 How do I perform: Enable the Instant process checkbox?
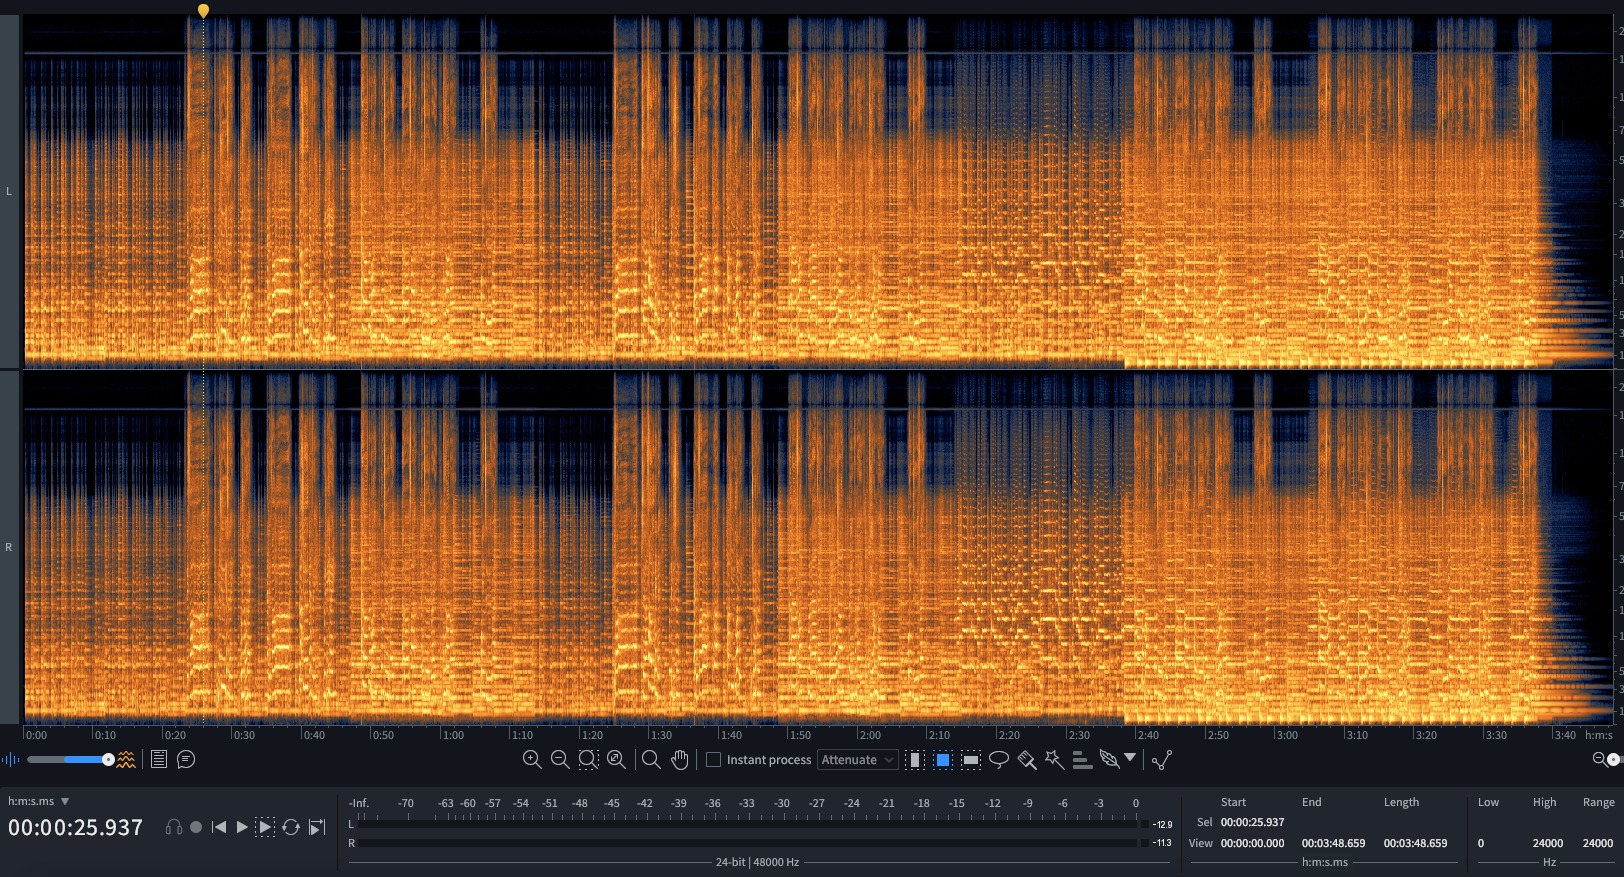pyautogui.click(x=713, y=760)
